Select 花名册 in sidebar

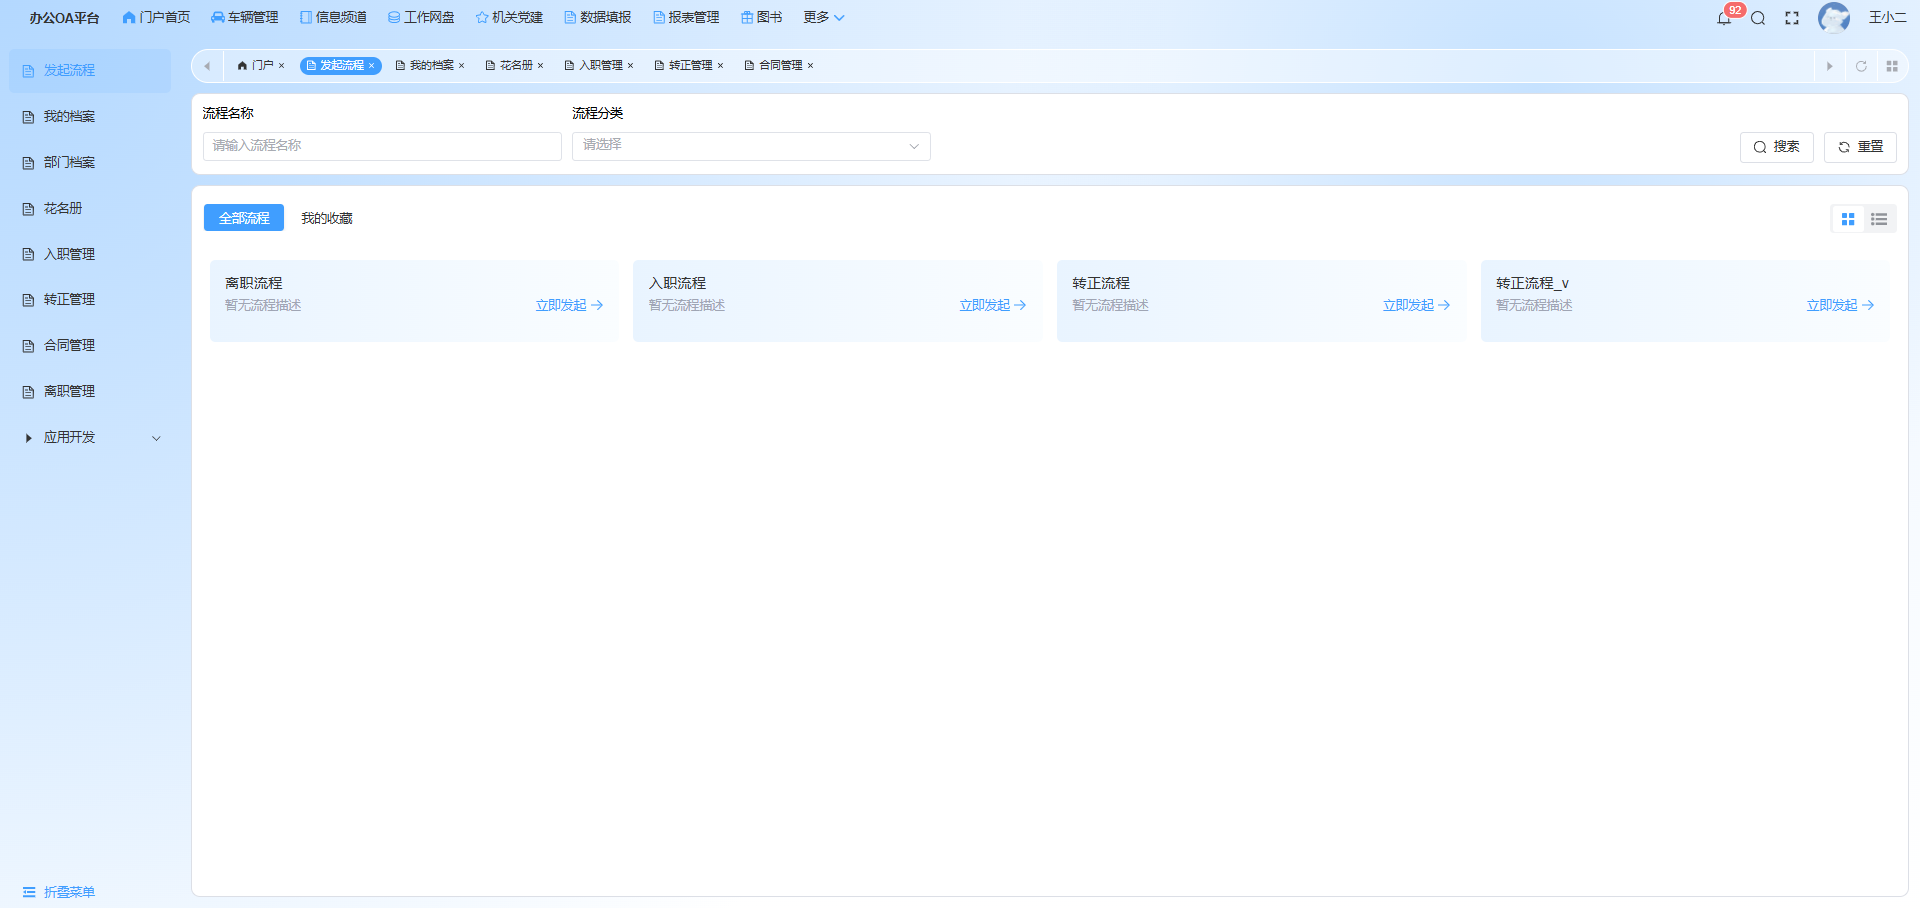pos(90,209)
